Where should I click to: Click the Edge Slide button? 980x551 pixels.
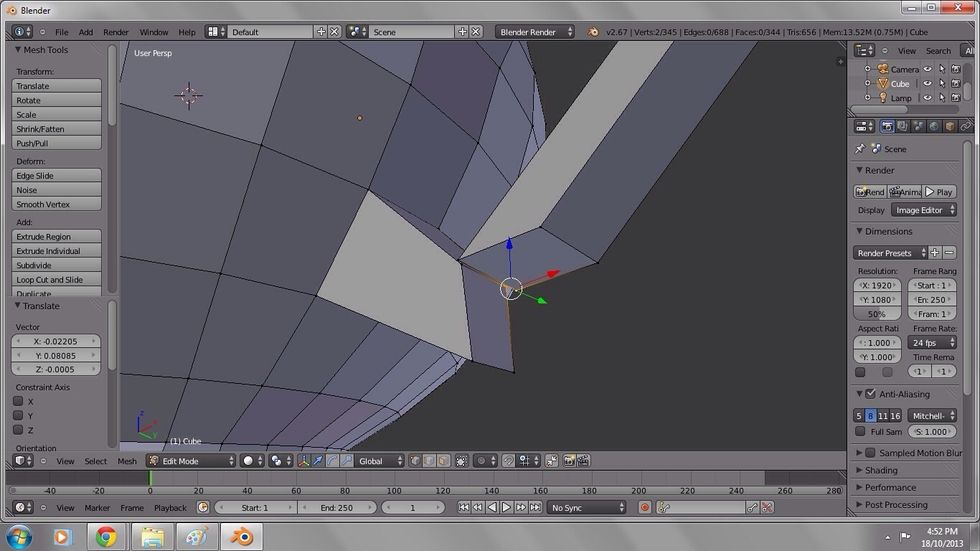coord(56,176)
